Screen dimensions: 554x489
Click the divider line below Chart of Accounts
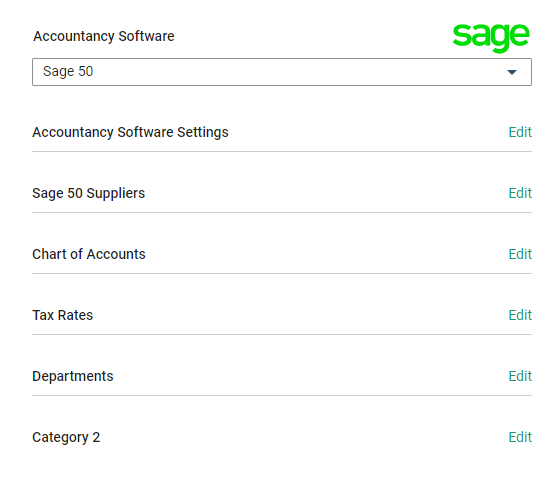(x=282, y=273)
